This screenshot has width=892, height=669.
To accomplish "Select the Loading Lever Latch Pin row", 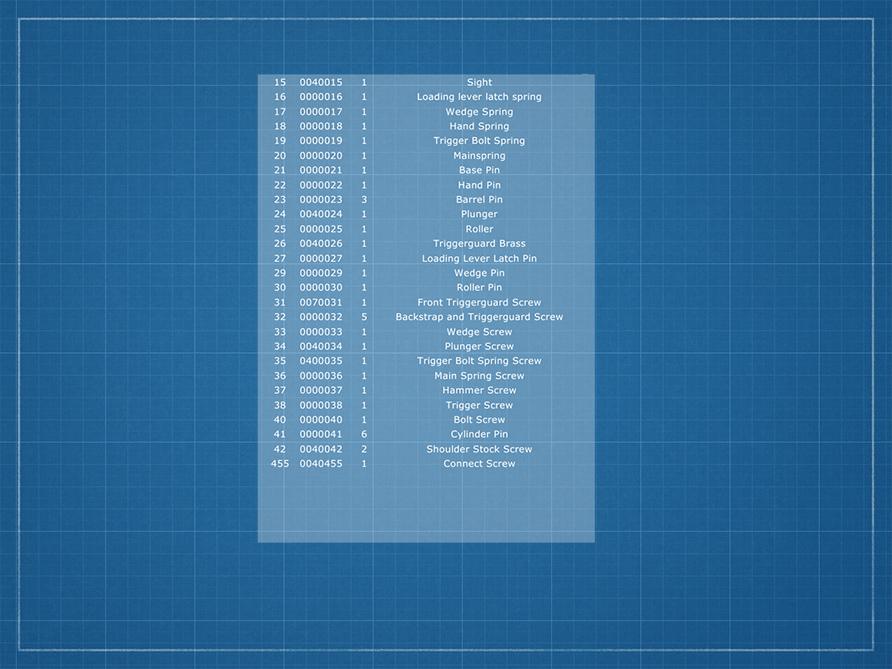I will [x=479, y=258].
